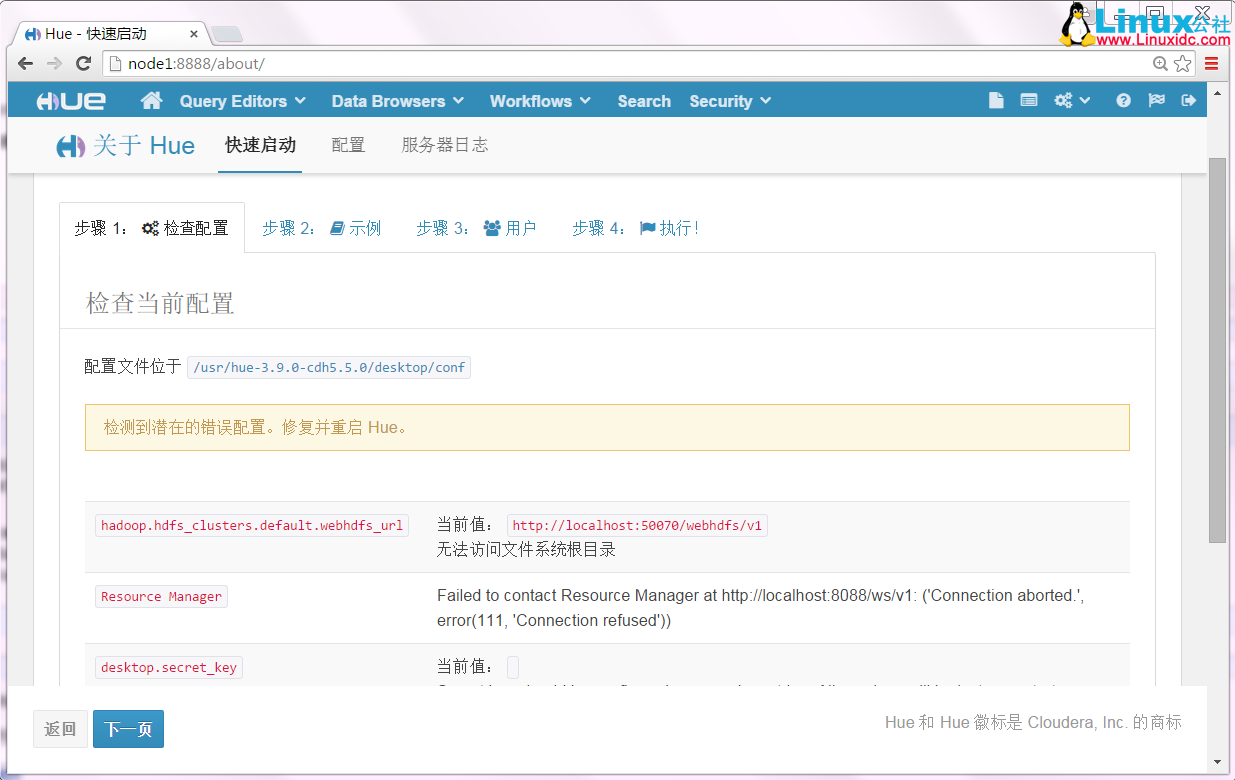Click the address bar URL field
Screen dimensions: 1235x780
point(600,64)
